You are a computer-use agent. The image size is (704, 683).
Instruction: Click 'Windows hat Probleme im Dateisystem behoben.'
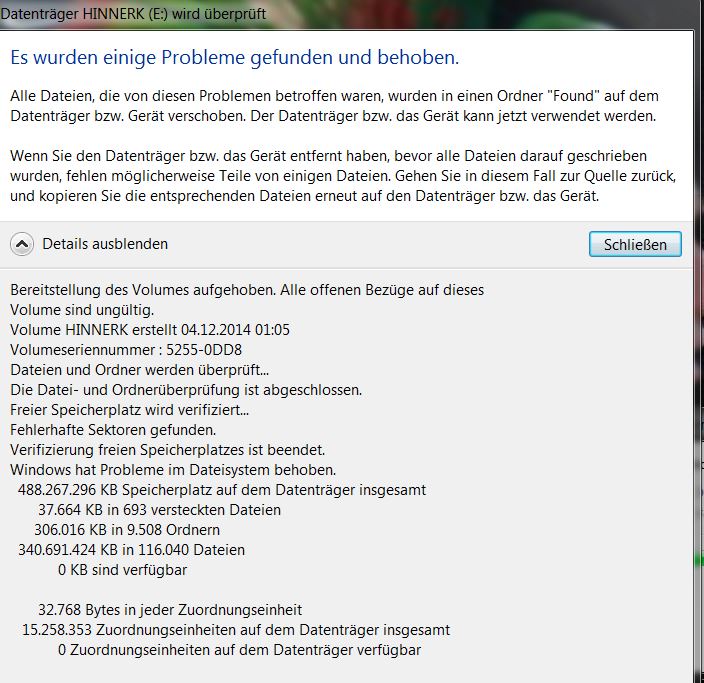pos(173,470)
